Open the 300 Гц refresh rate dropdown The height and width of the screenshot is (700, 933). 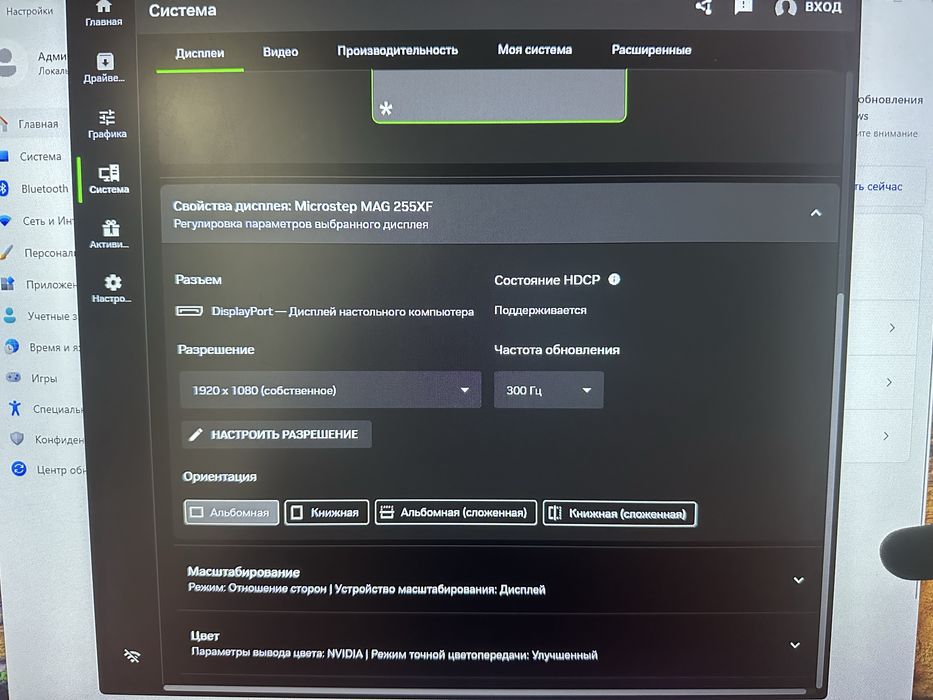click(x=549, y=390)
